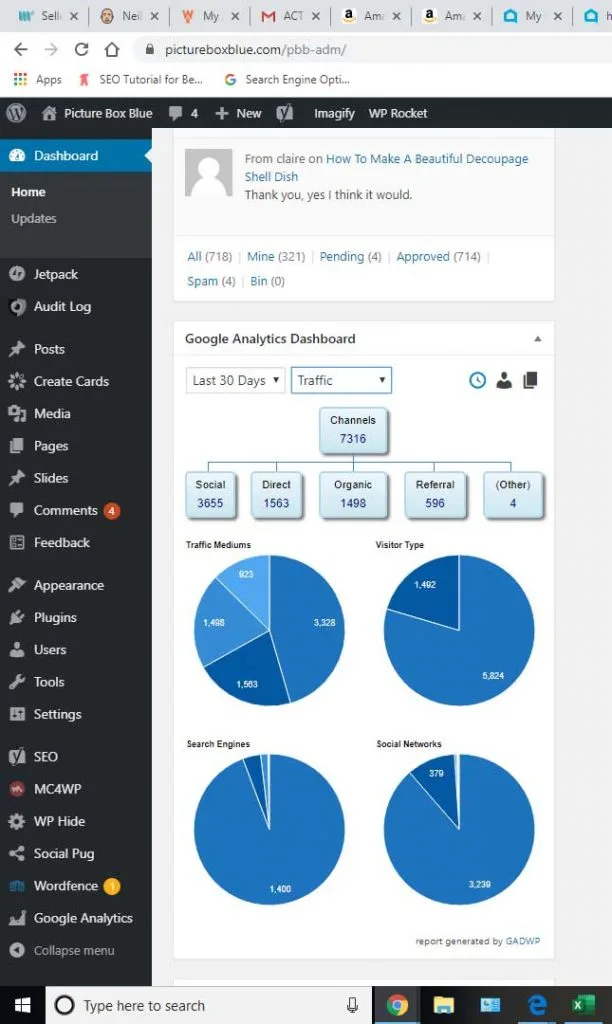Collapse the WordPress sidebar menu
This screenshot has height=1024, width=612.
[x=73, y=950]
